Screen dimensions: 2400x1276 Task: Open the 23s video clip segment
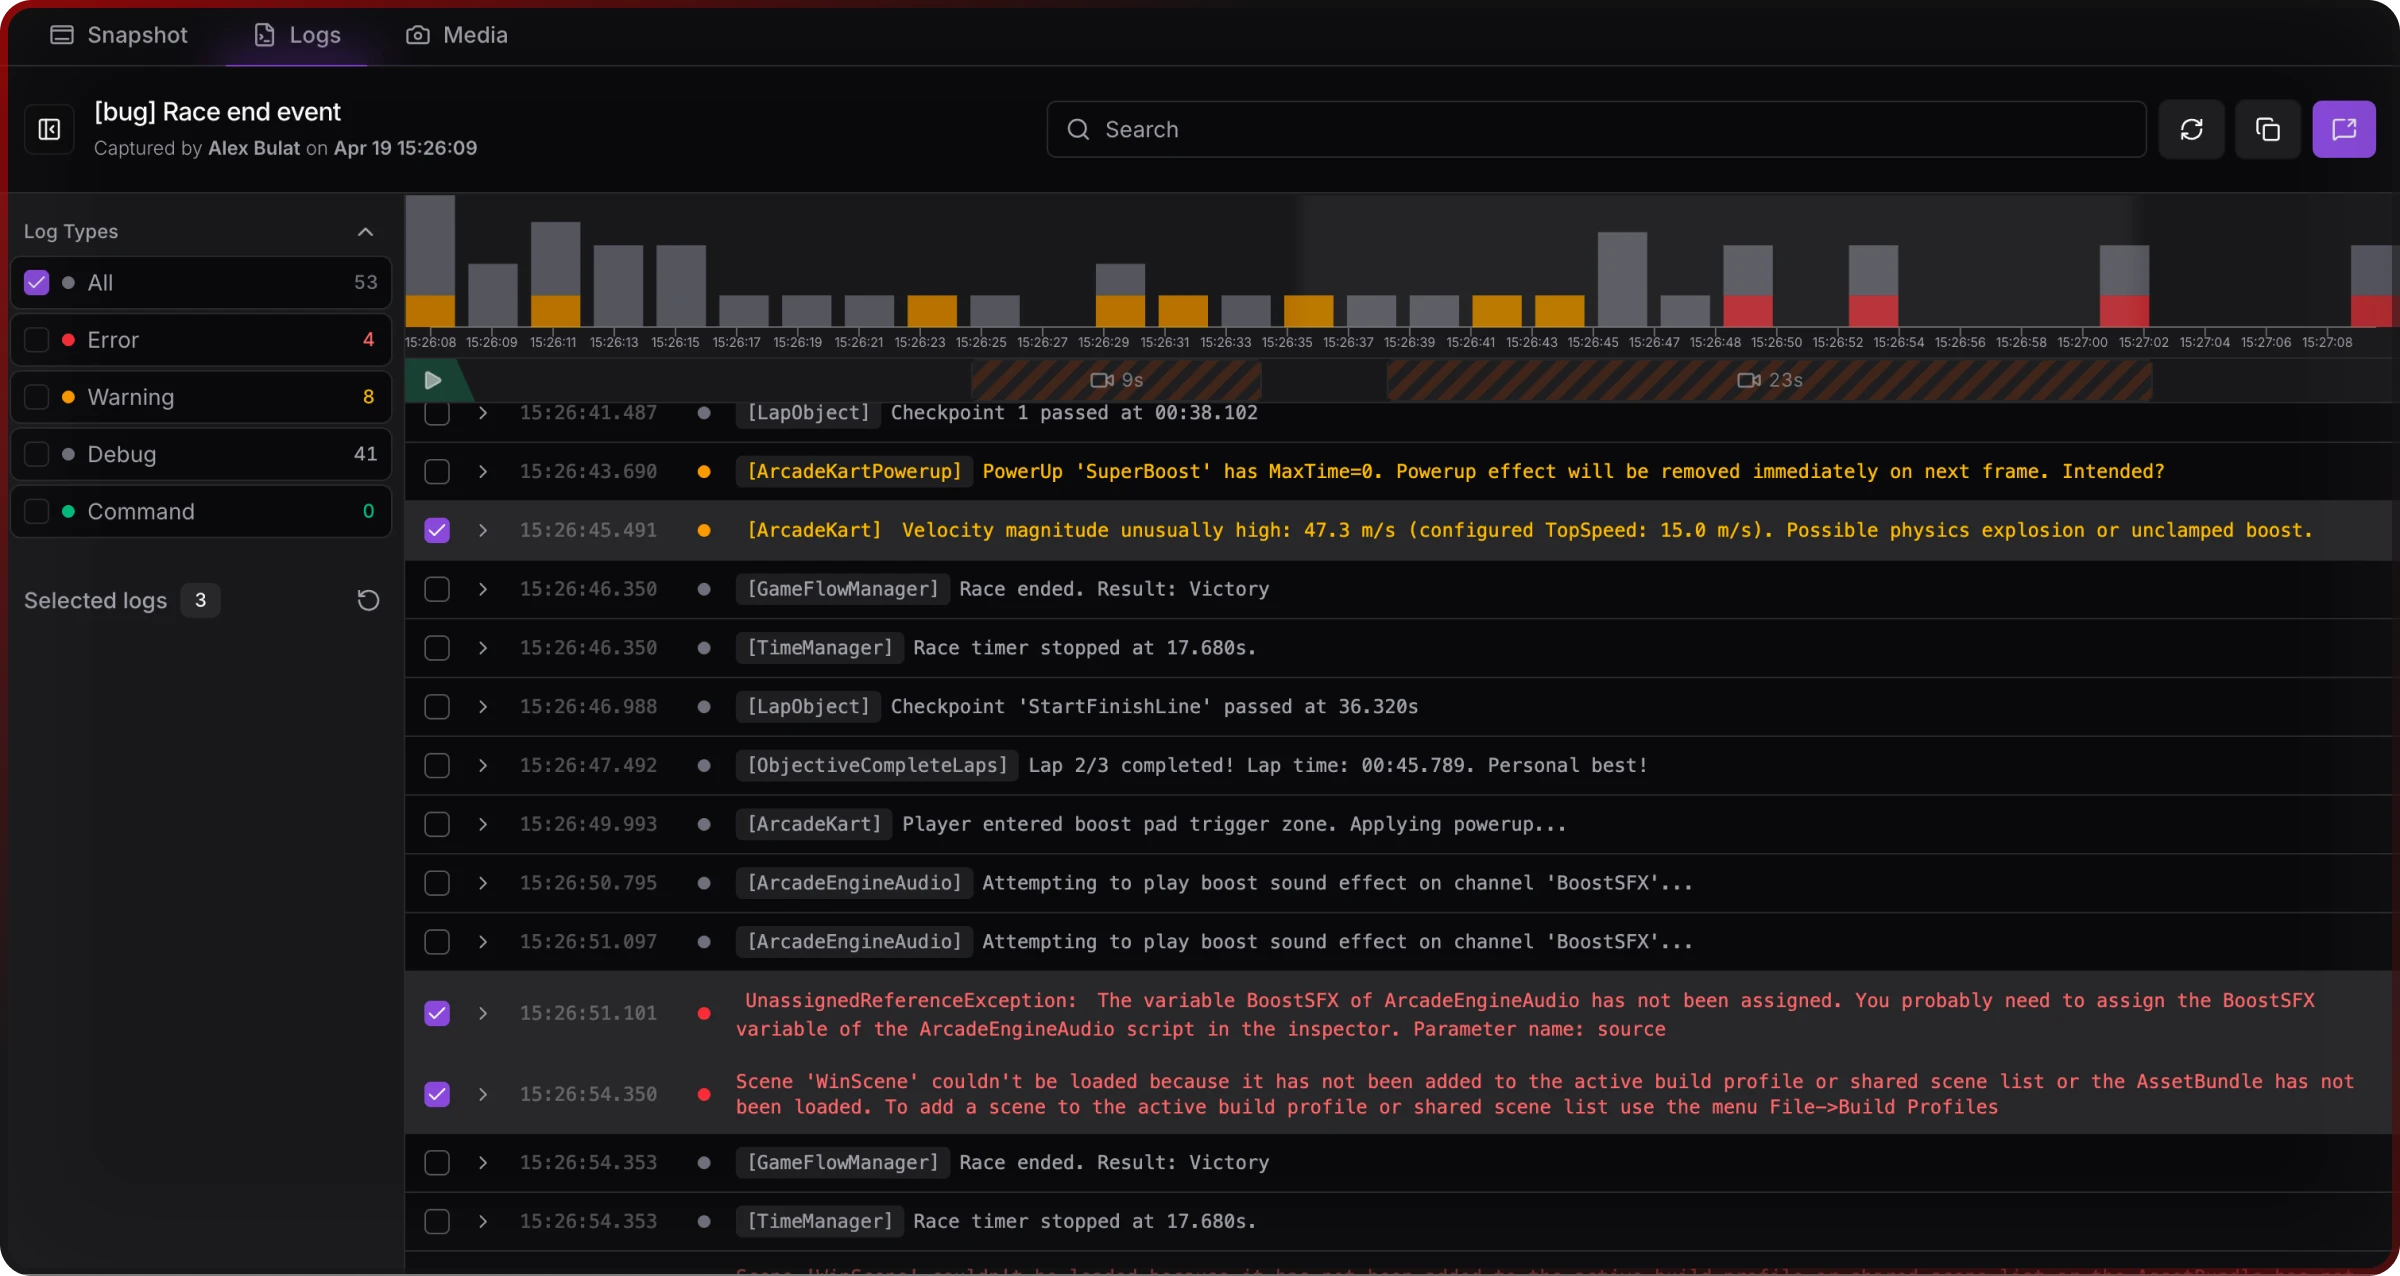1769,380
